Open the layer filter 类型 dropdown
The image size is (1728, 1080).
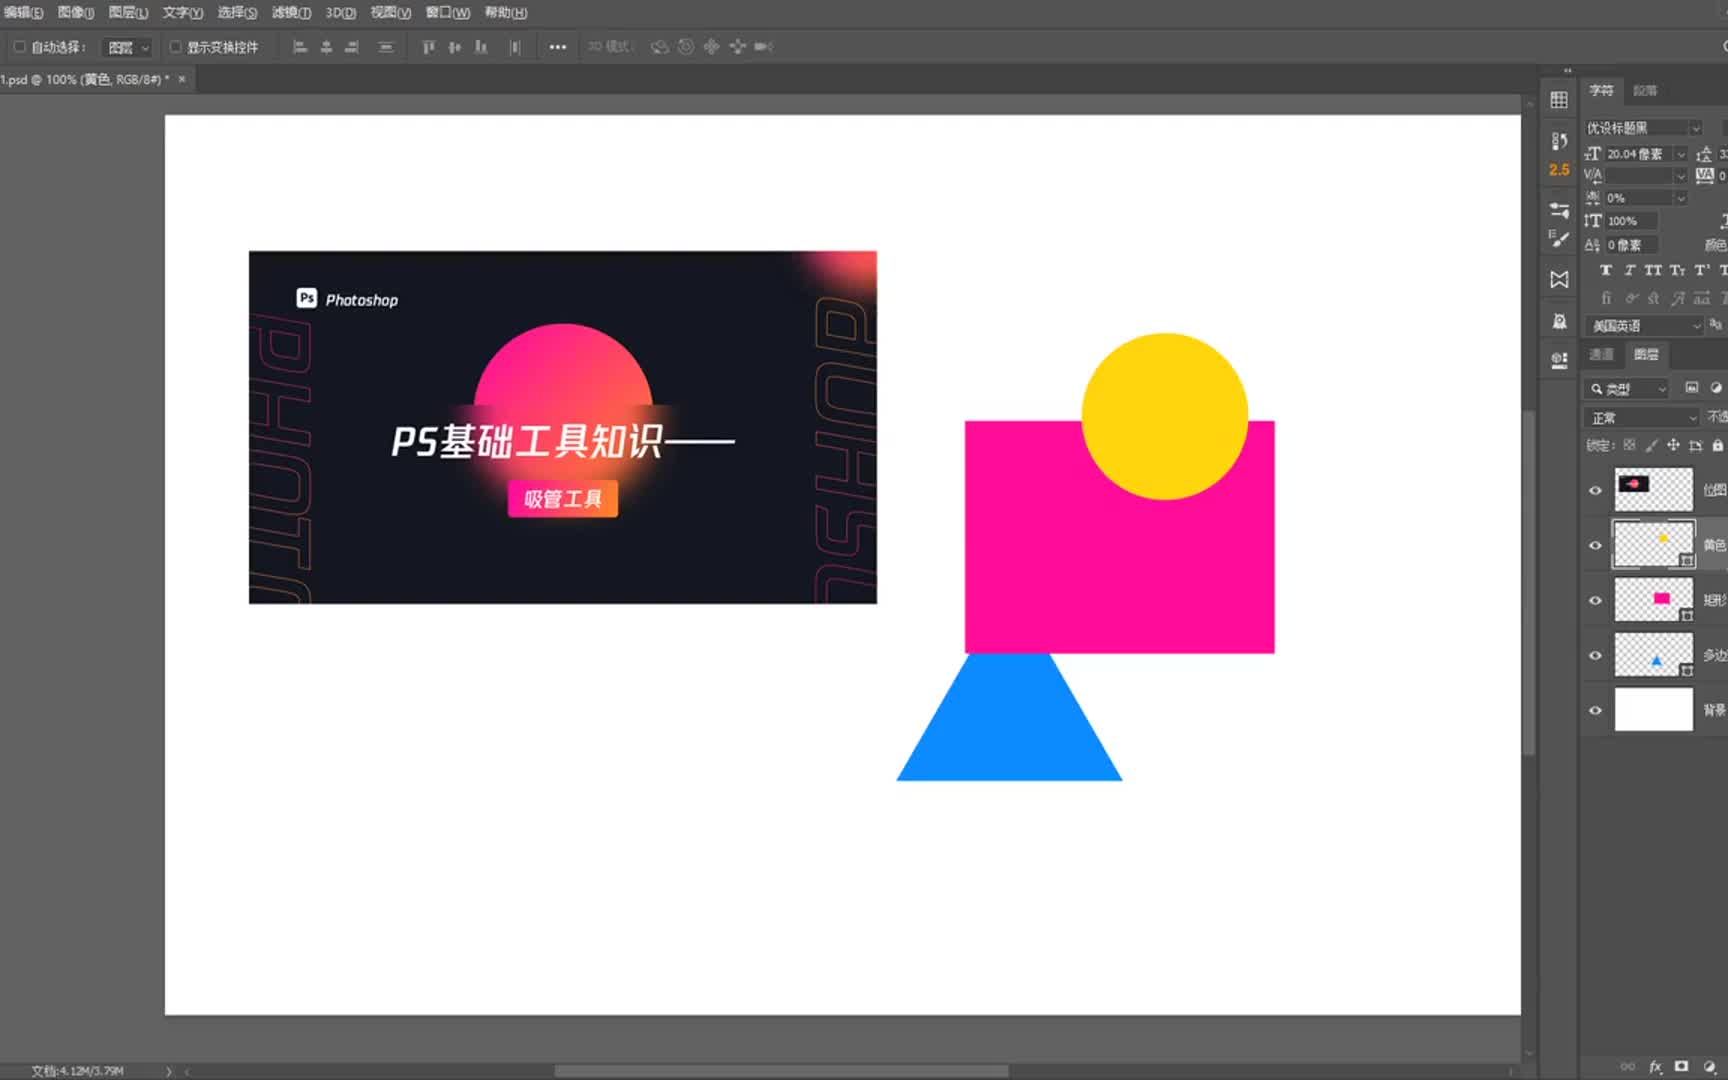coord(1628,389)
